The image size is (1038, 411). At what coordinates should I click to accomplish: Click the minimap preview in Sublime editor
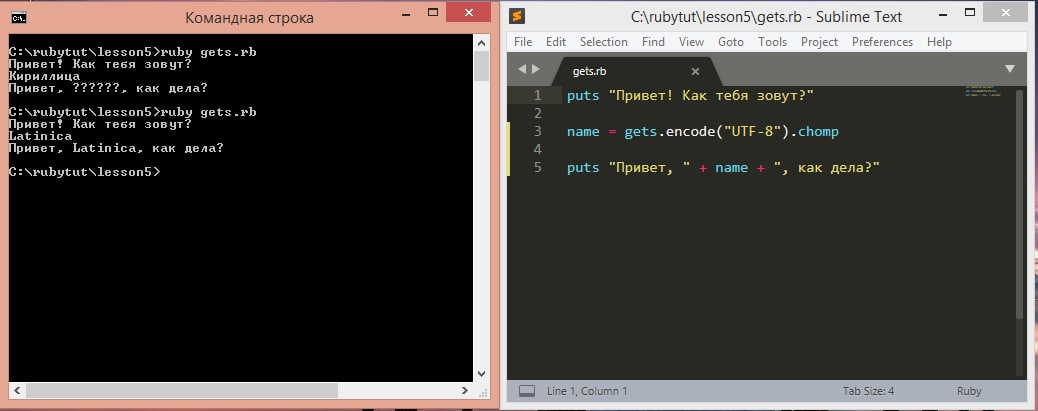(x=984, y=91)
